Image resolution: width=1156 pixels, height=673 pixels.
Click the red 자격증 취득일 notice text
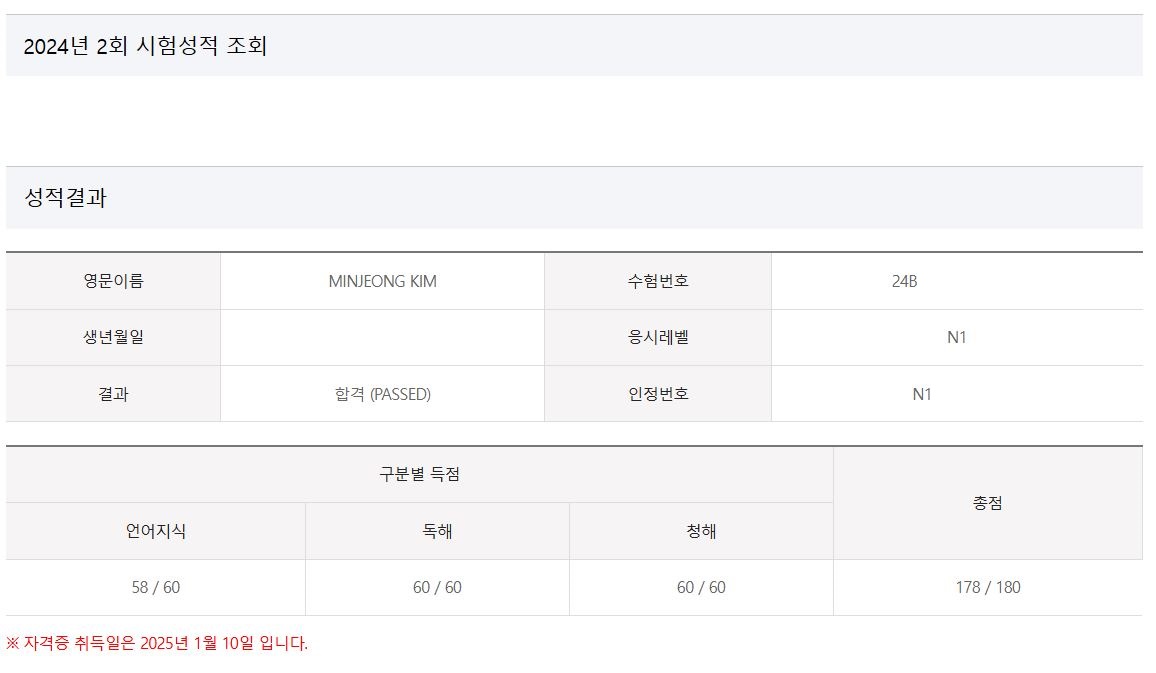coord(157,643)
